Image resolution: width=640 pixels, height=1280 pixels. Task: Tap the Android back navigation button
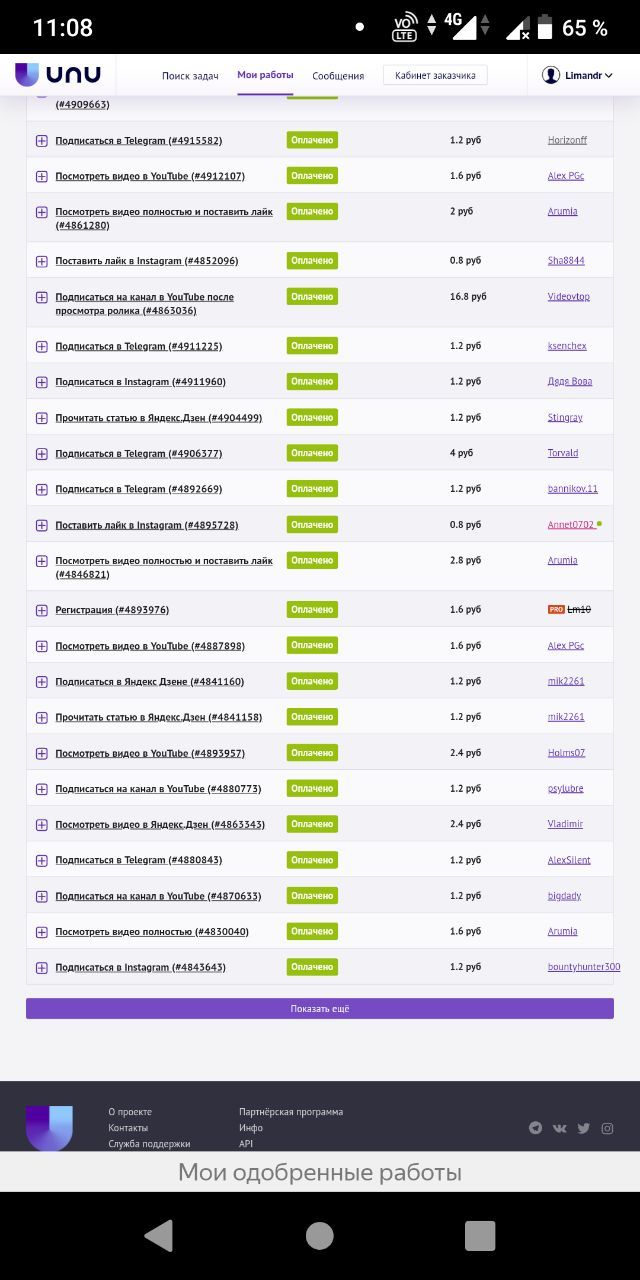pos(159,1236)
